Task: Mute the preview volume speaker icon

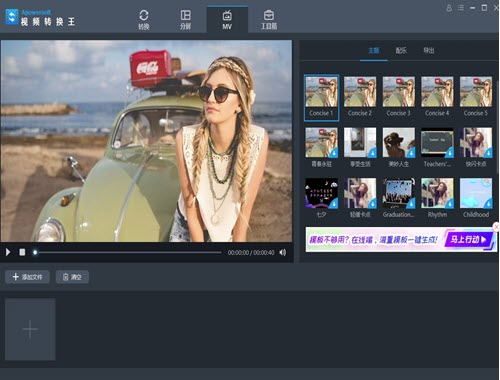Action: point(283,252)
